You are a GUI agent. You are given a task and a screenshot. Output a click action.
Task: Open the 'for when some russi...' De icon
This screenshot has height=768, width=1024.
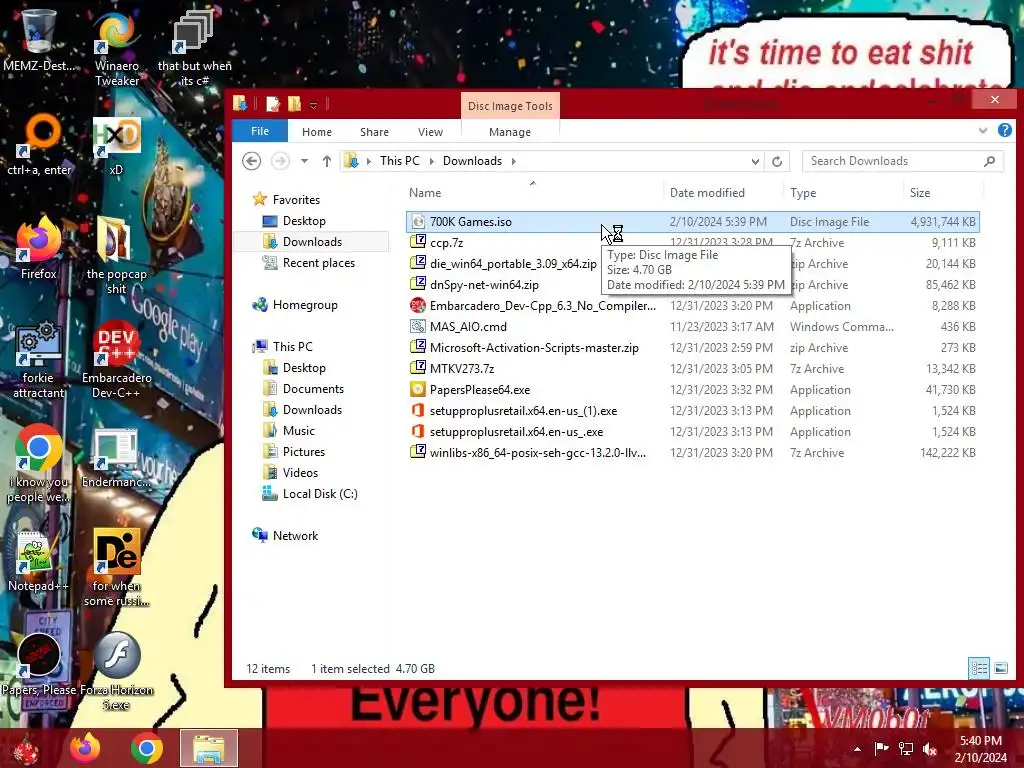(x=116, y=567)
